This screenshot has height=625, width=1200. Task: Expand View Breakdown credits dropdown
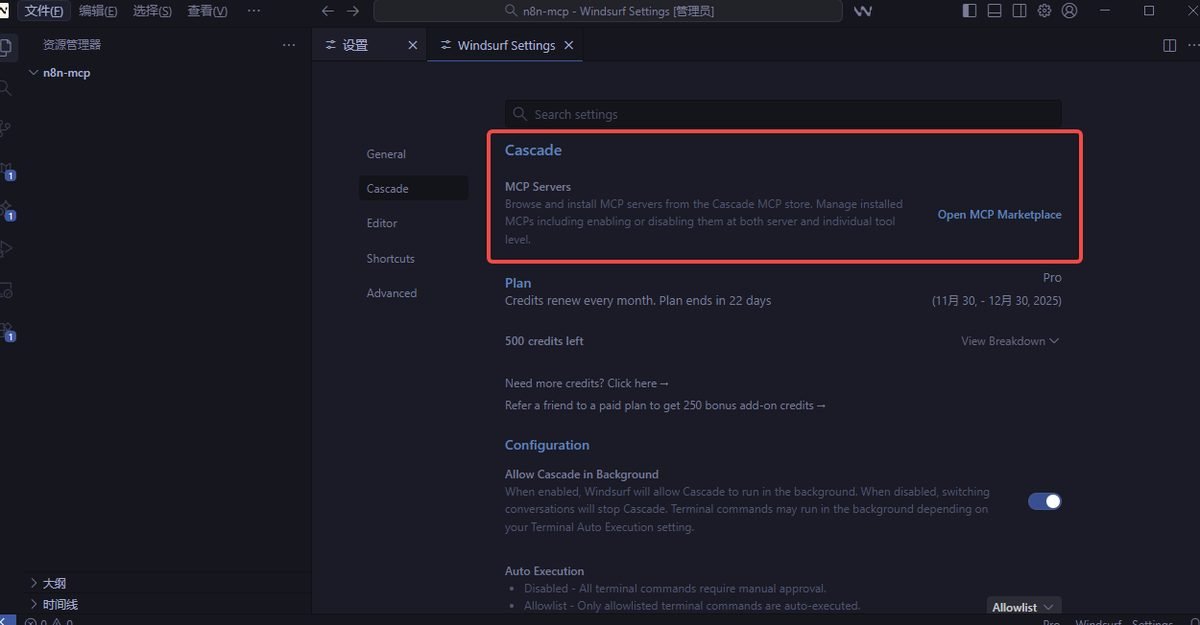[1010, 341]
